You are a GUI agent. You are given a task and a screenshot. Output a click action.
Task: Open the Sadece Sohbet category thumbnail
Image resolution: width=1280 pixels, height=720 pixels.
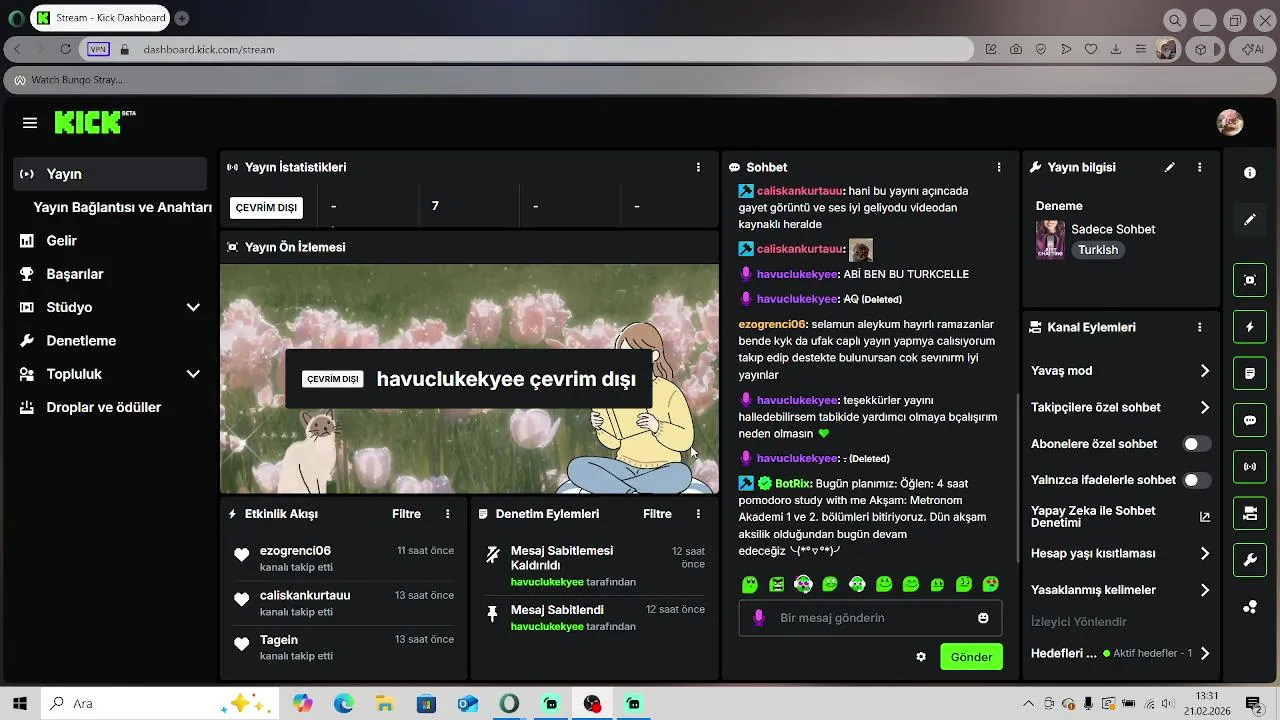[1050, 240]
